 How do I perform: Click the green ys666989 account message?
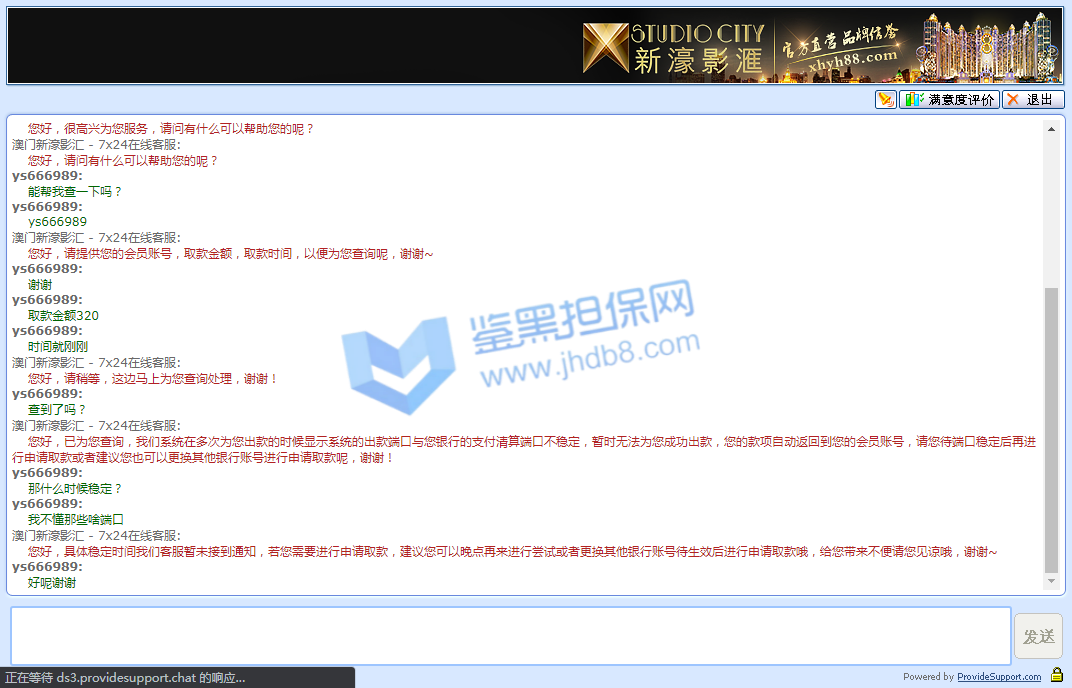[57, 222]
